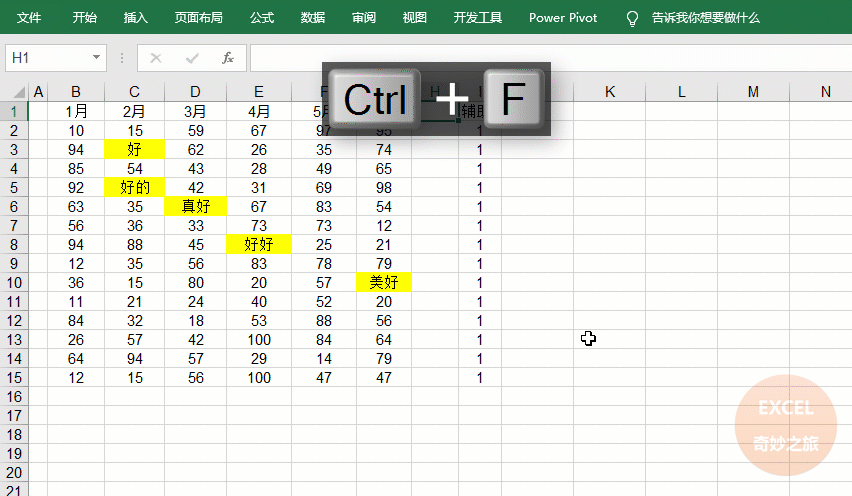Click cell with 100 in row 15
The height and width of the screenshot is (496, 852).
pos(259,378)
